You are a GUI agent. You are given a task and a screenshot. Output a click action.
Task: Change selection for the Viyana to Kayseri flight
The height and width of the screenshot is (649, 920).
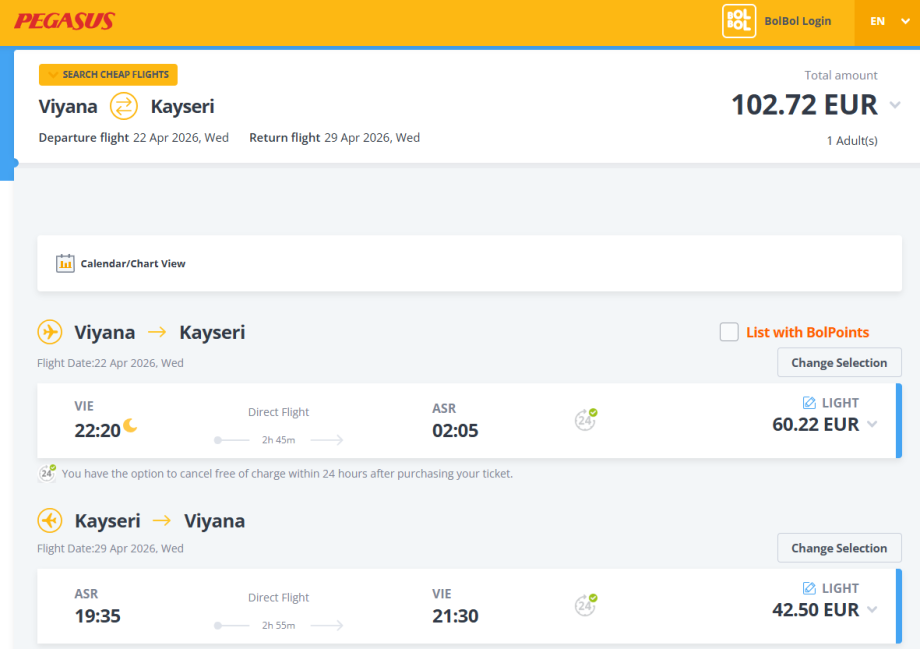[x=838, y=363]
